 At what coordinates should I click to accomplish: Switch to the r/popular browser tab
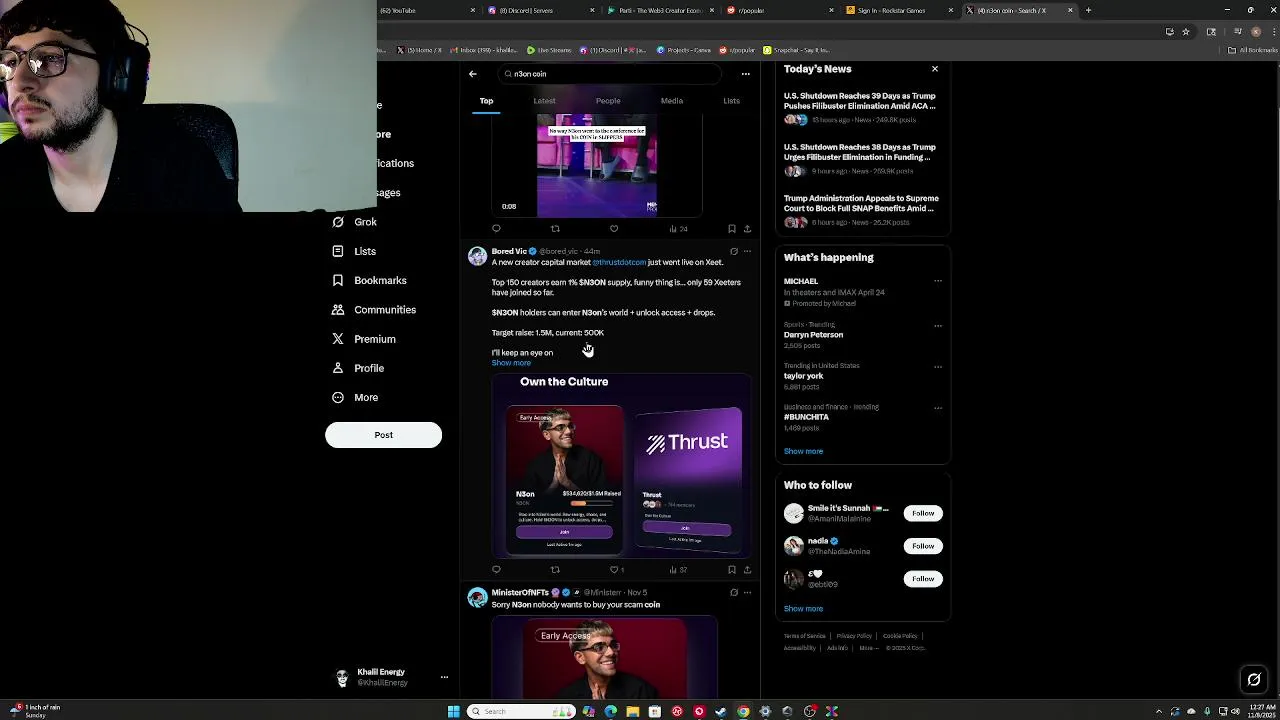[780, 10]
